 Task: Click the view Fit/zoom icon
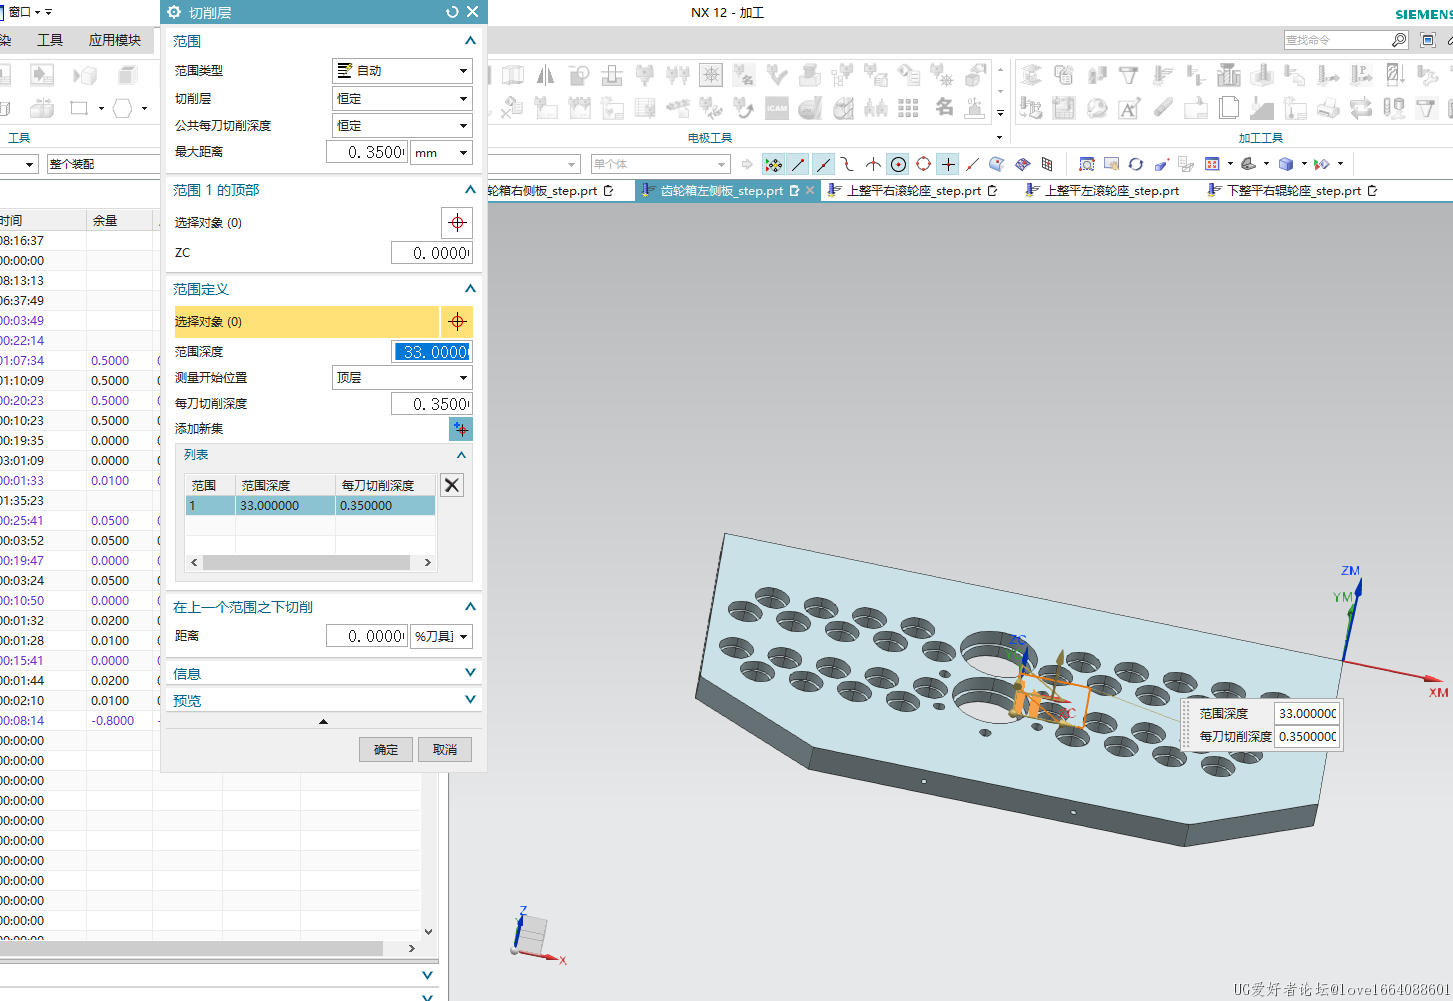pos(1087,164)
